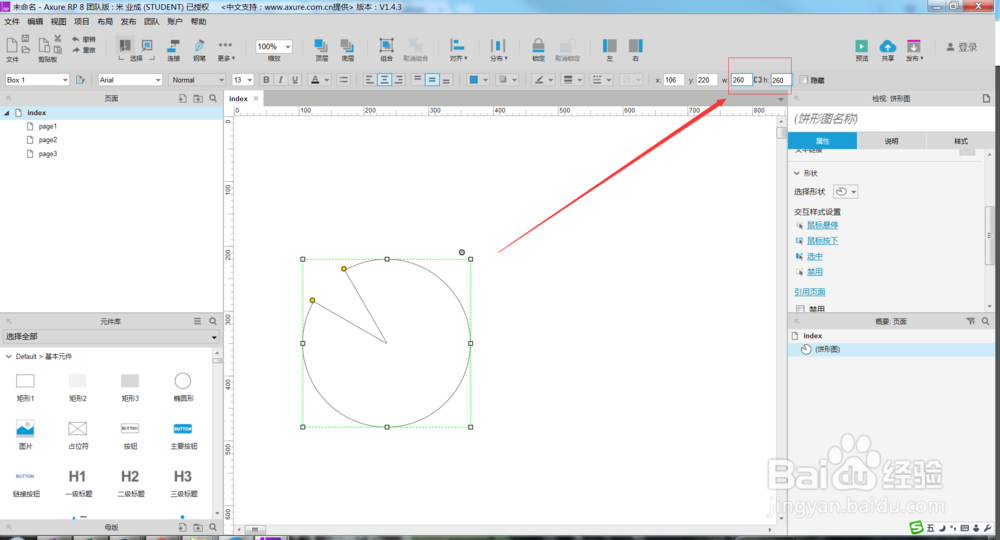Click the undo (撤销) arrow
This screenshot has height=540, width=1000.
[x=76, y=40]
